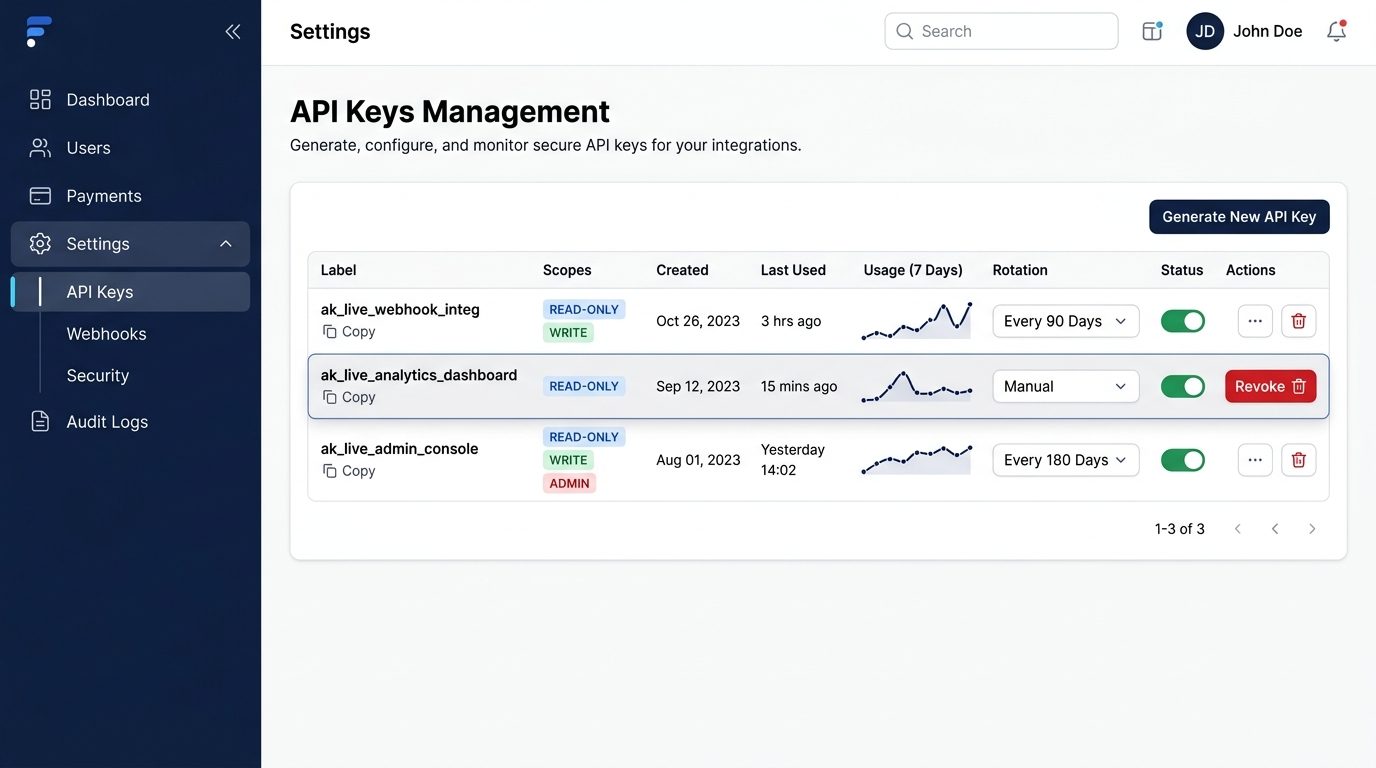Open notifications bell
1376x768 pixels.
click(x=1337, y=31)
